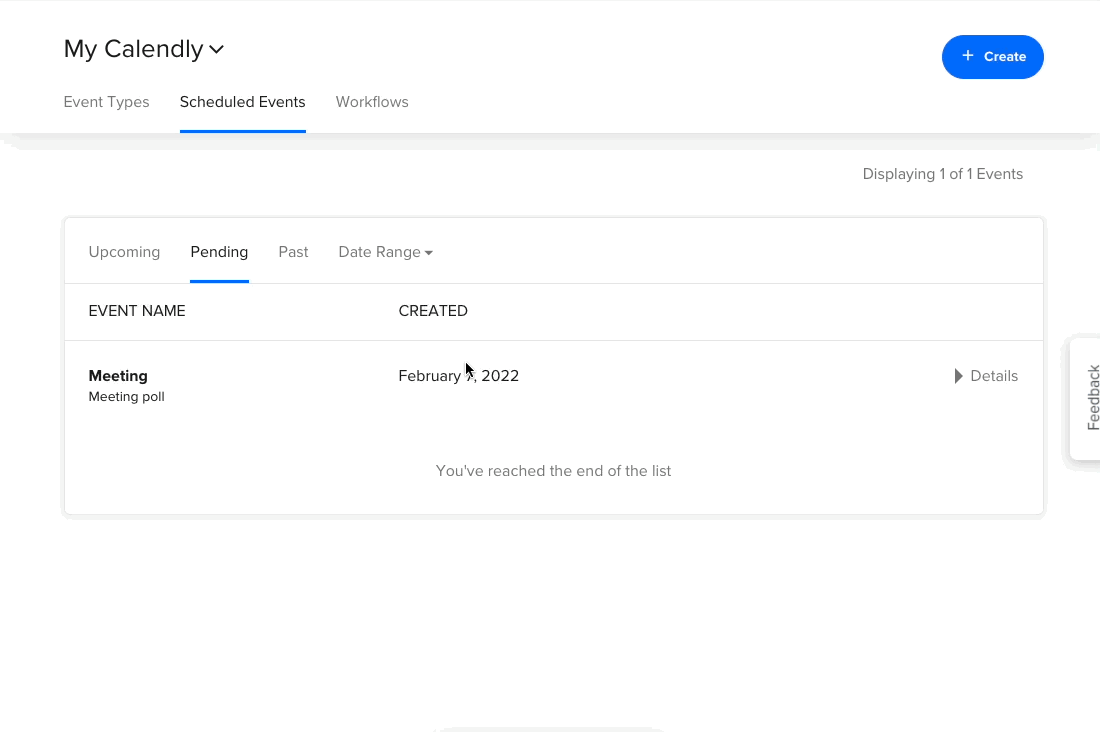Click the February 2022 created date
1100x732 pixels.
[x=459, y=376]
